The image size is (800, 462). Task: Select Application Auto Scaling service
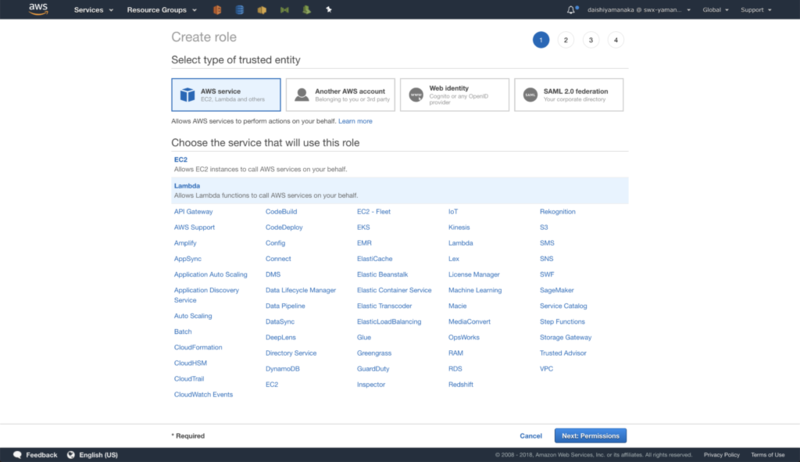(x=211, y=274)
